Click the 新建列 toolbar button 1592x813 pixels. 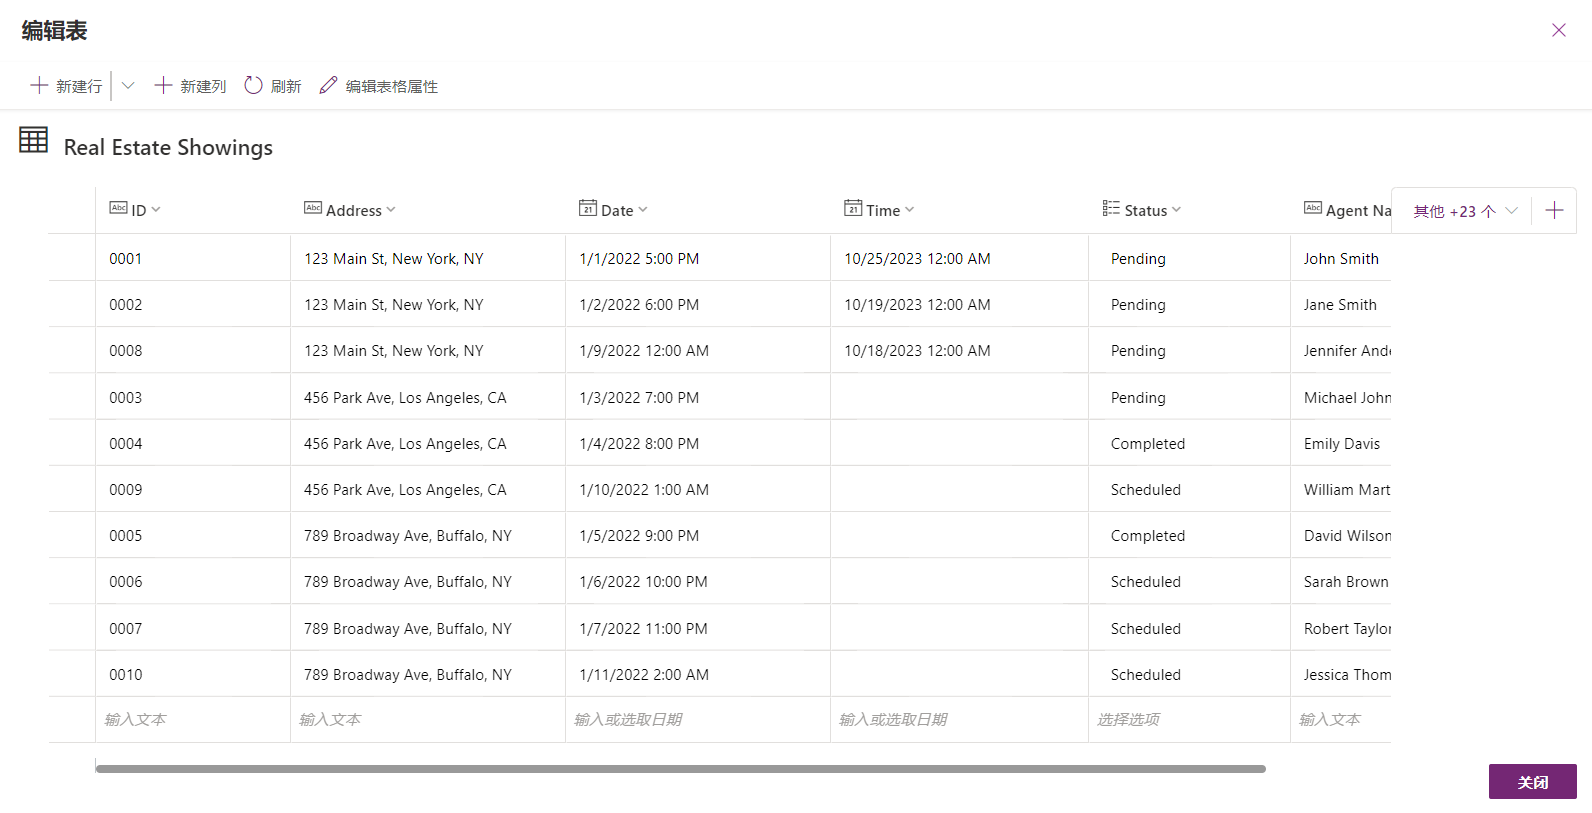[190, 86]
